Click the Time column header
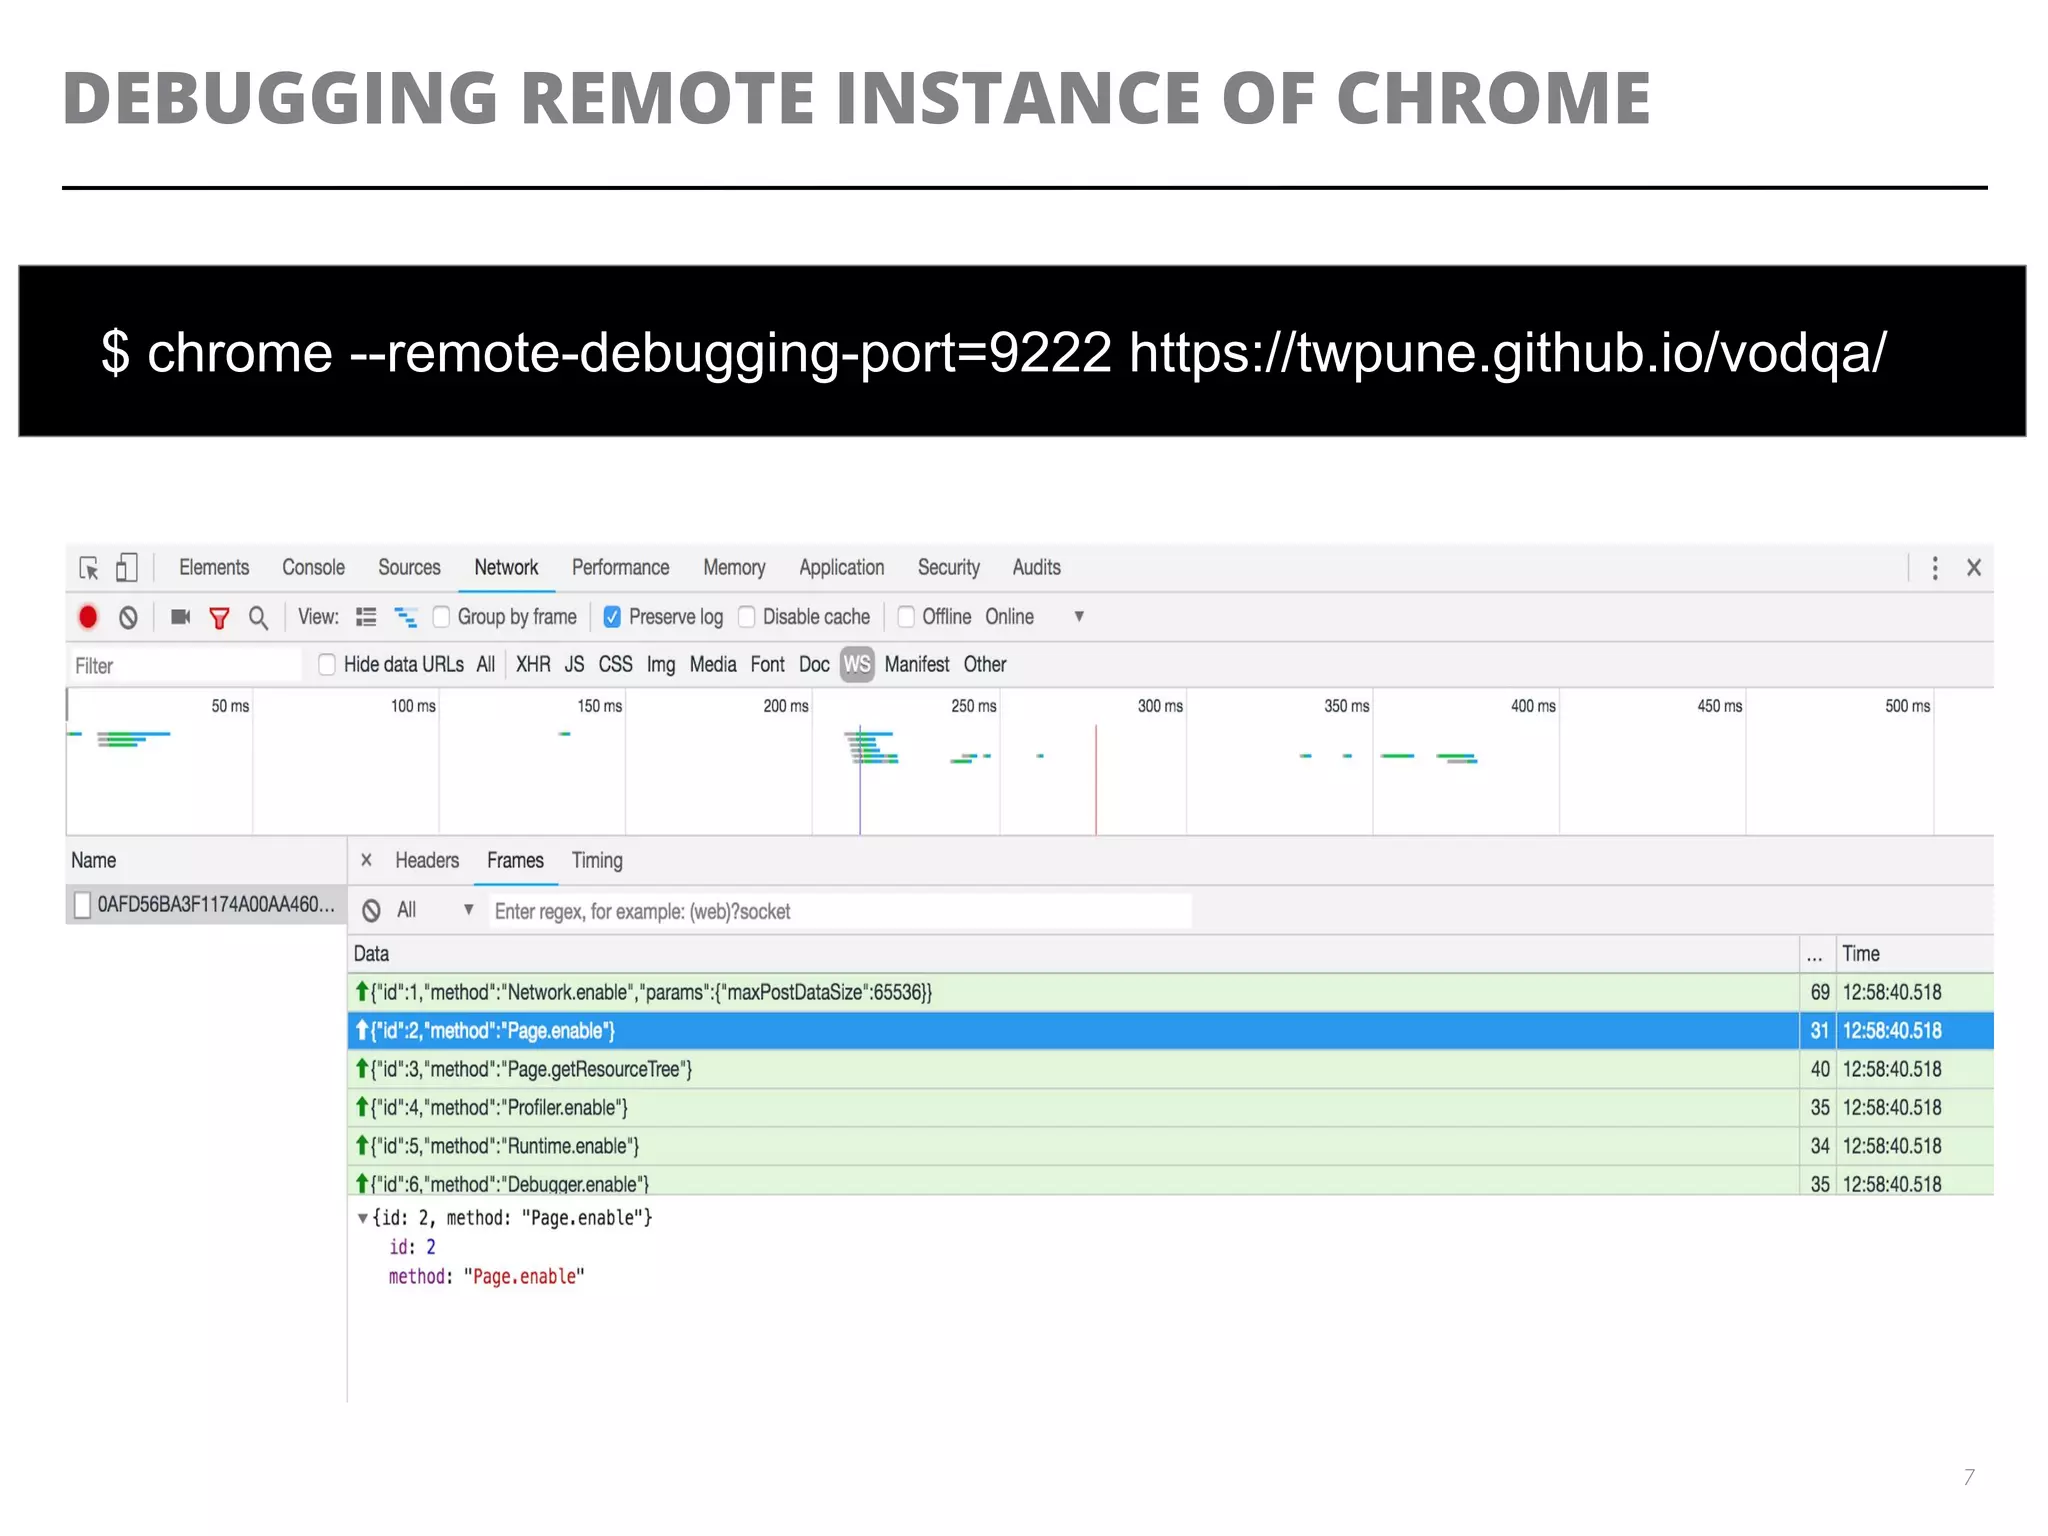Viewport: 2048px width, 1536px height. 1914,954
